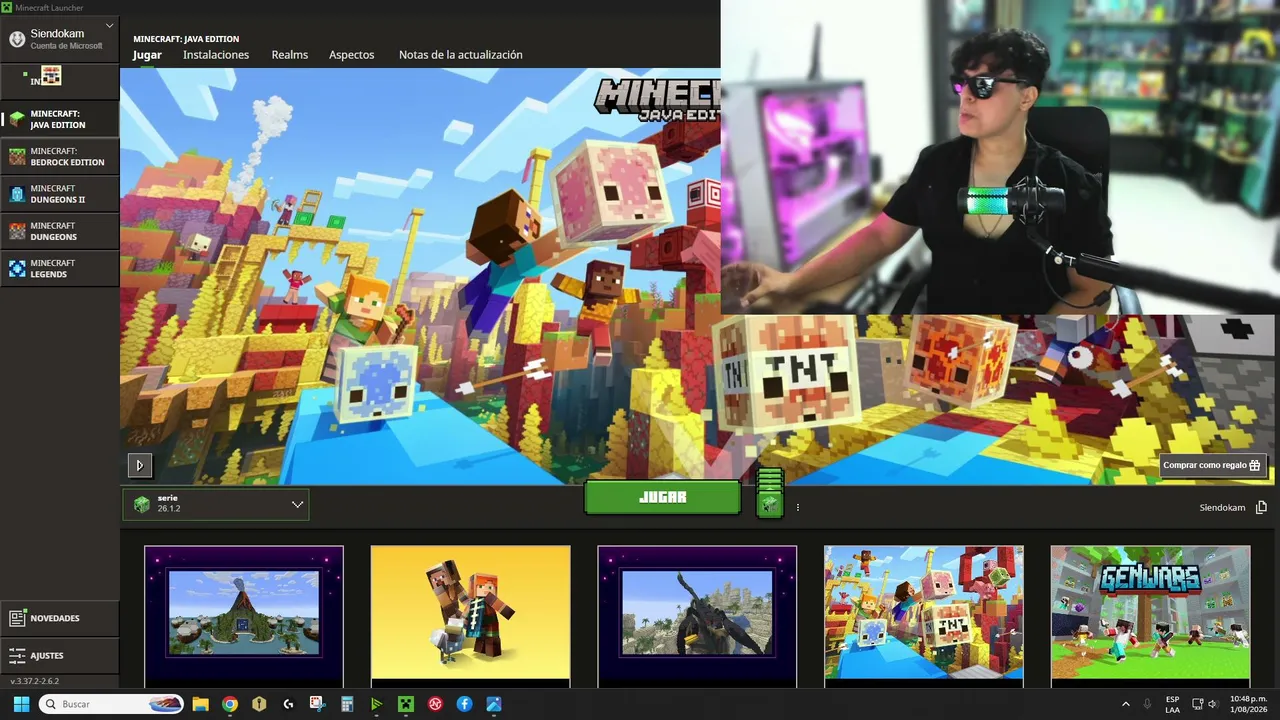Image resolution: width=1280 pixels, height=720 pixels.
Task: Click the Buscar taskbar search box
Action: (x=112, y=704)
